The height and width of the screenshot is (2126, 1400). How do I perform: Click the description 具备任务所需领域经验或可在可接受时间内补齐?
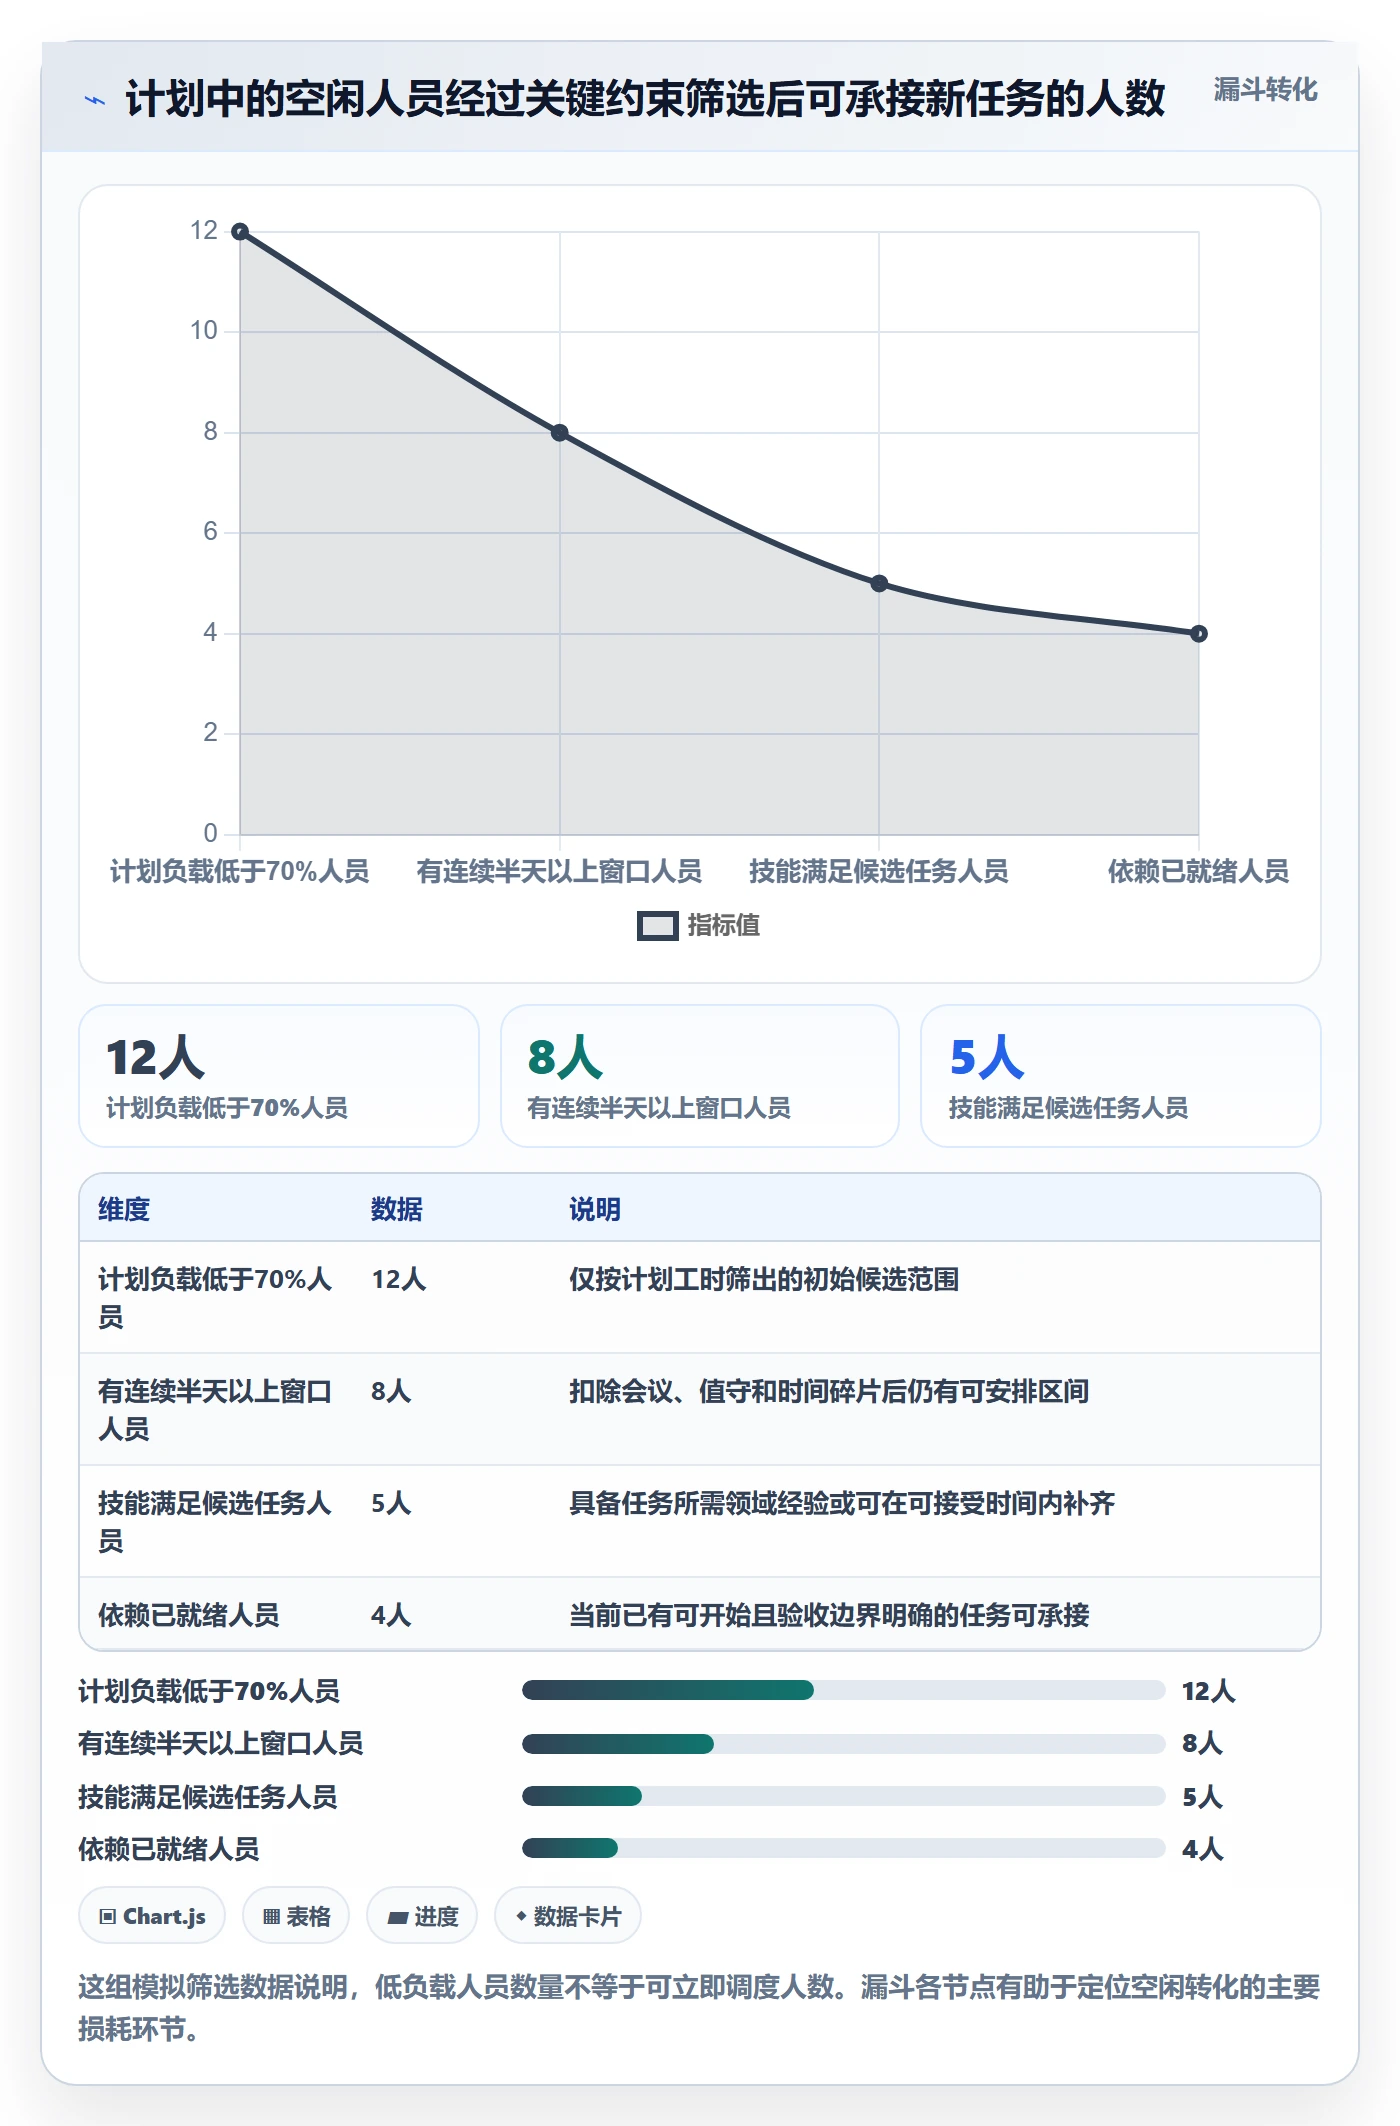pyautogui.click(x=842, y=1504)
